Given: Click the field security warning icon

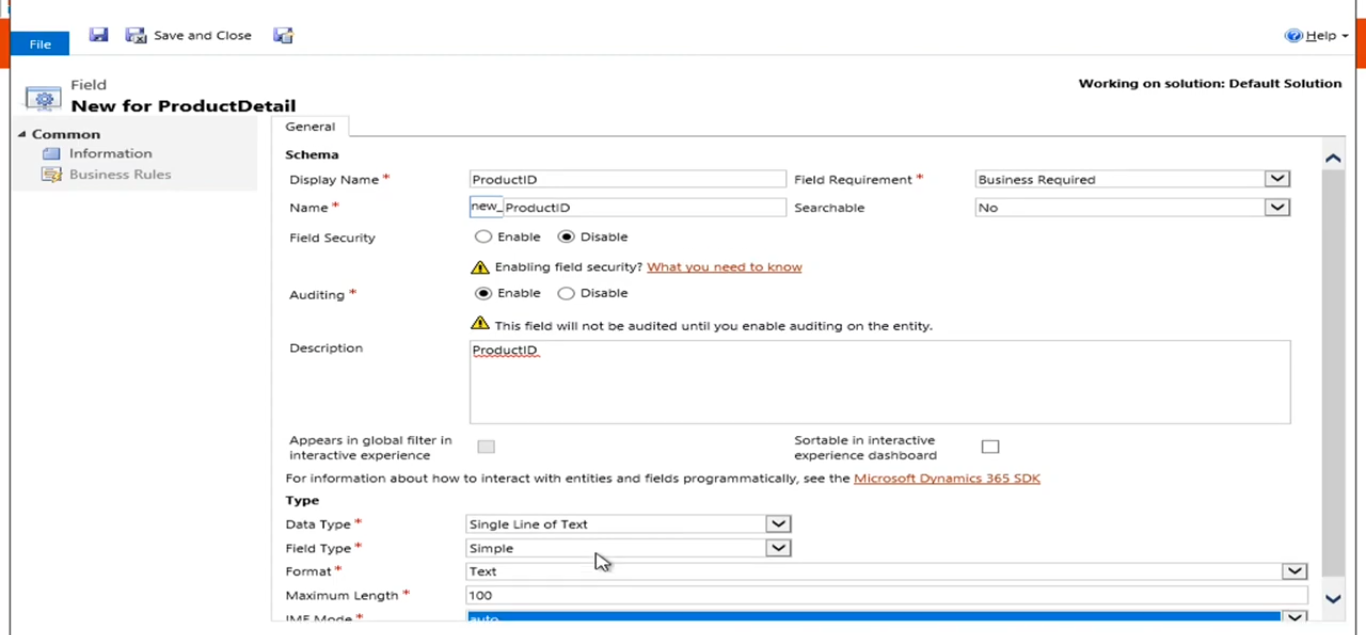Looking at the screenshot, I should click(x=480, y=267).
